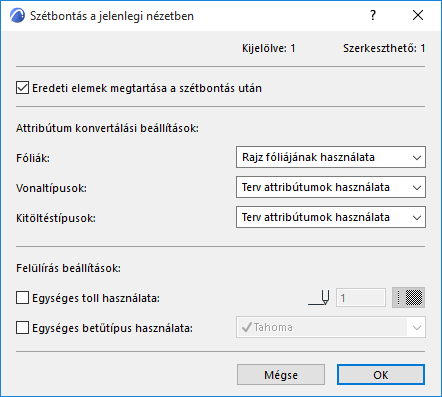Image resolution: width=442 pixels, height=397 pixels.
Task: Open the Kitöltéstípusok dropdown
Action: tap(331, 217)
